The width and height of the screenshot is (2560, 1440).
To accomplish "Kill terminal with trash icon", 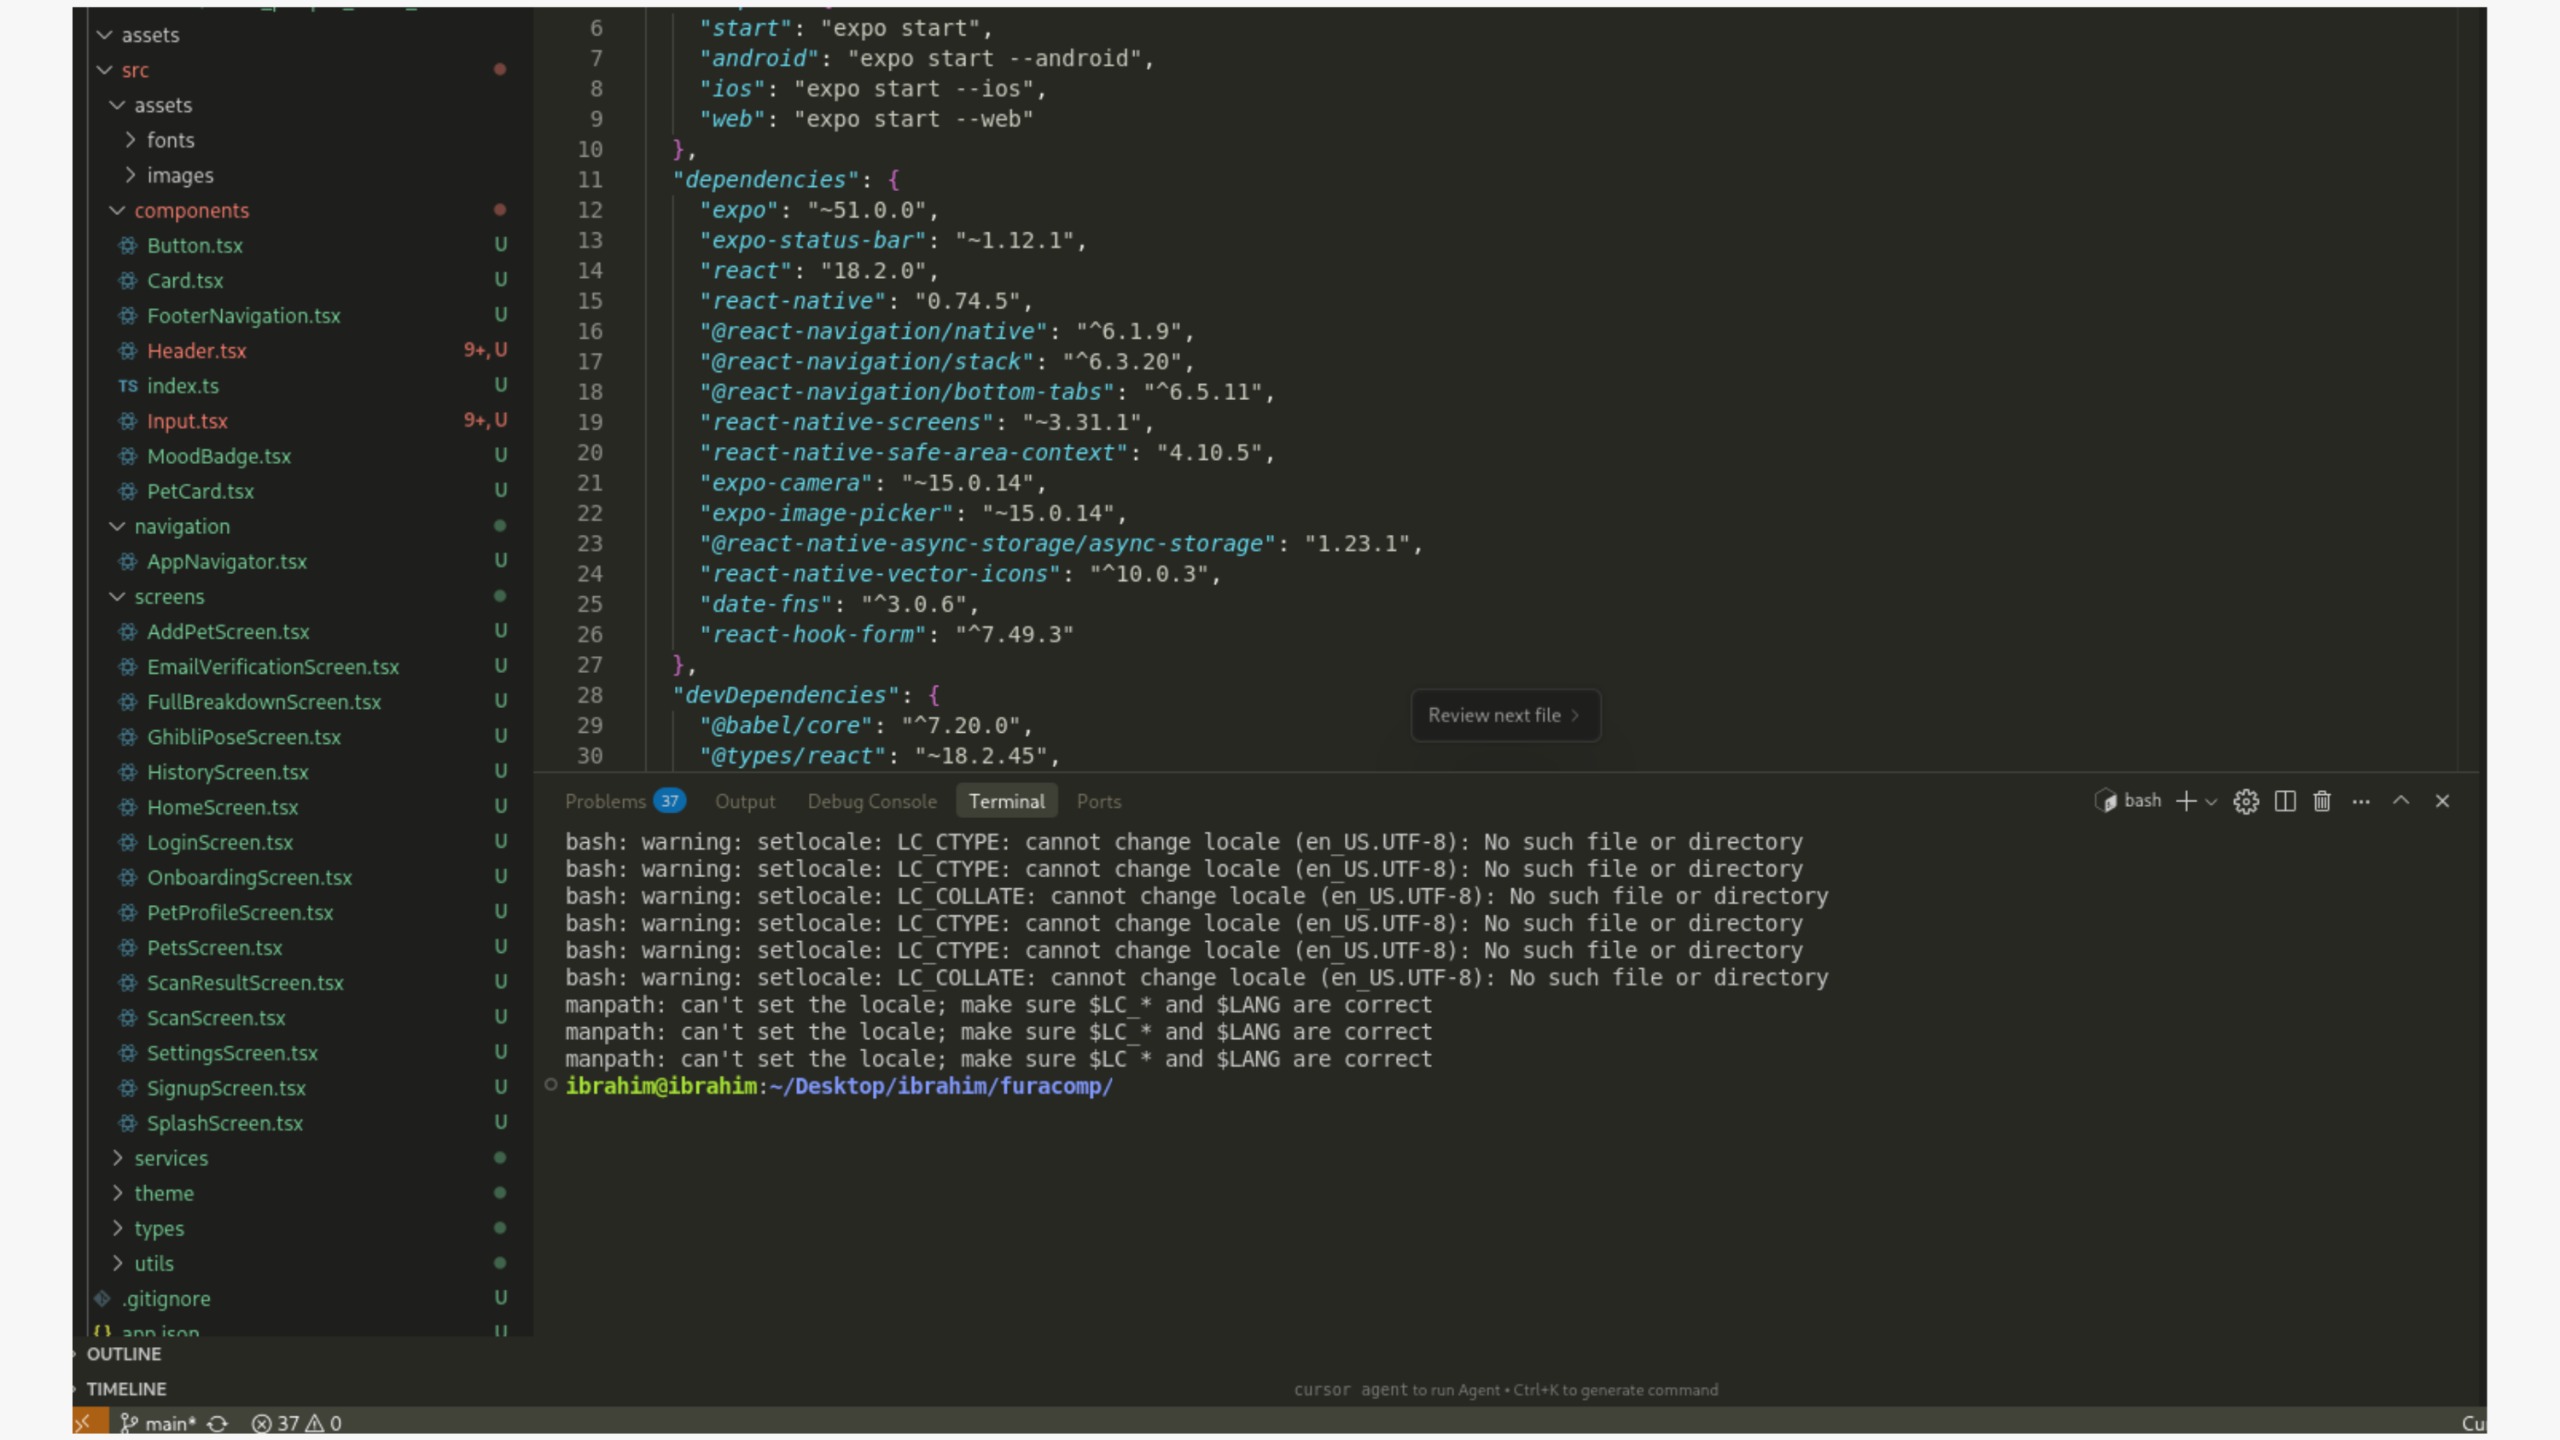I will [x=2322, y=801].
